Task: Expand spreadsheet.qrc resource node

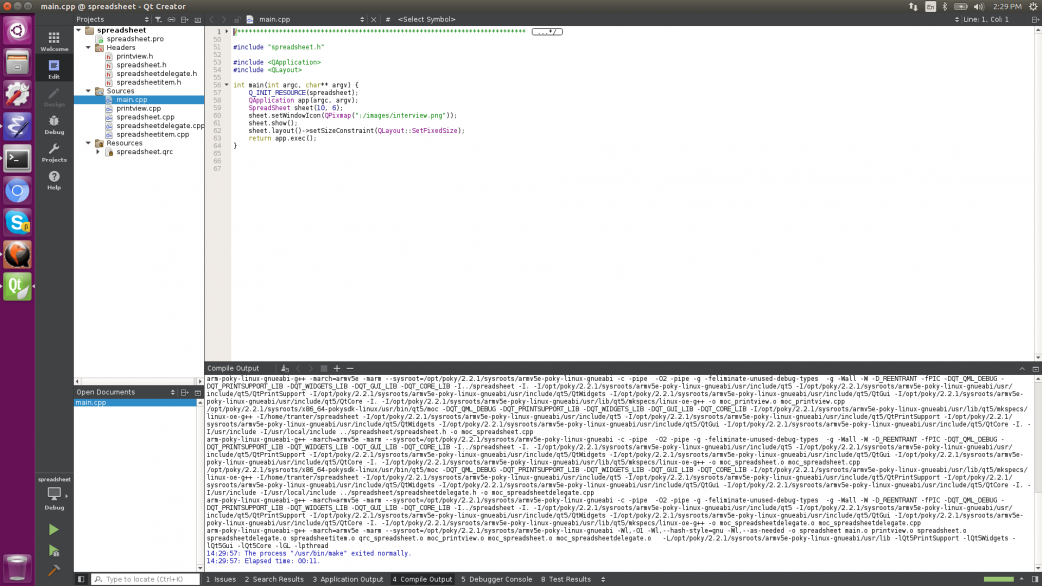Action: [98, 152]
